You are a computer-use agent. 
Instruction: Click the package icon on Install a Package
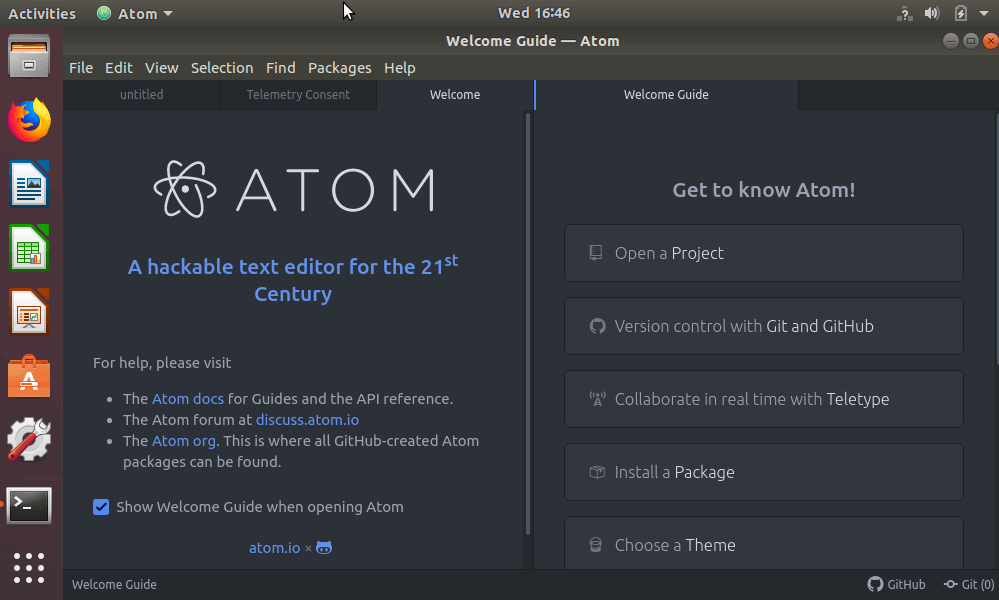click(597, 472)
